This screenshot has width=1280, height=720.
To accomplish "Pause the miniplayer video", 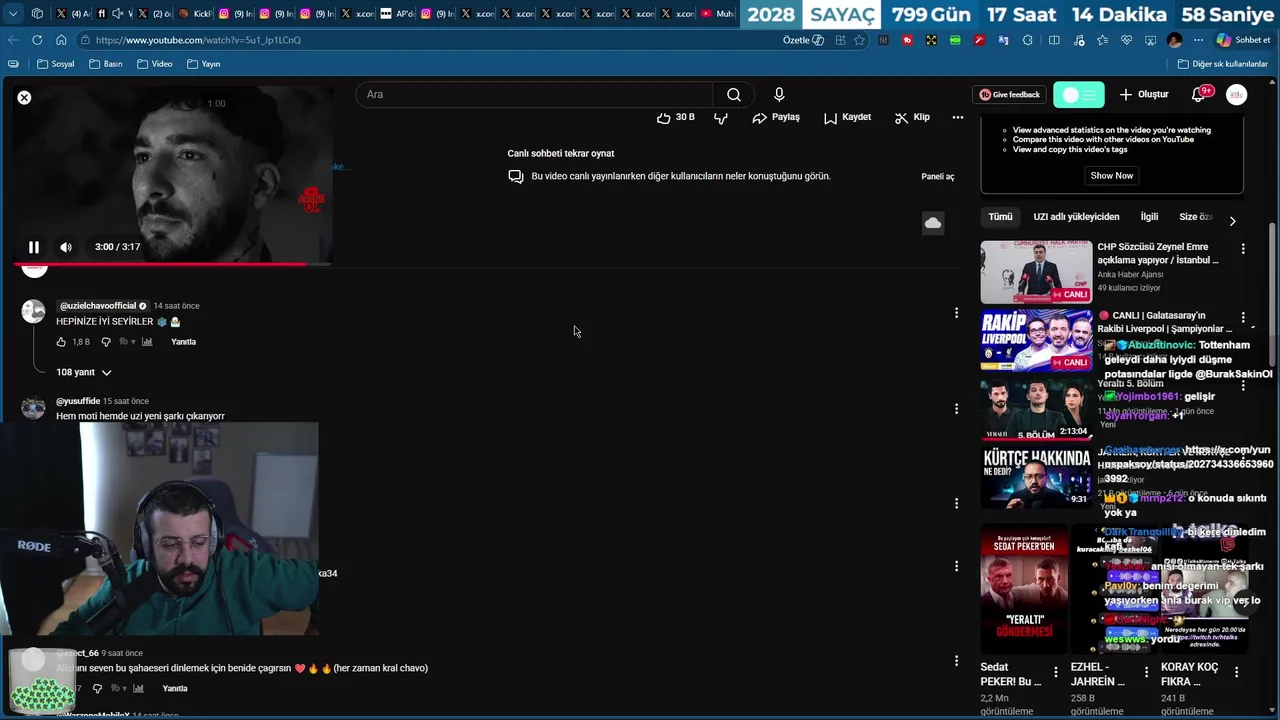I will 34,247.
